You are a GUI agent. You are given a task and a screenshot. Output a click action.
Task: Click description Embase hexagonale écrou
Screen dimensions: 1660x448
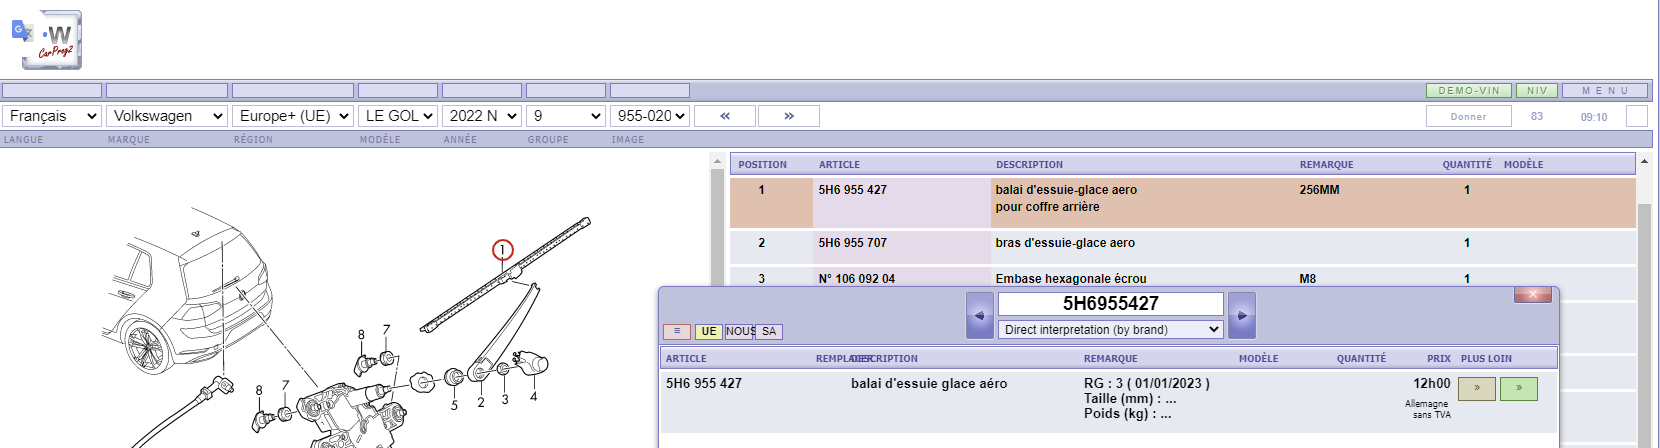tap(1071, 279)
